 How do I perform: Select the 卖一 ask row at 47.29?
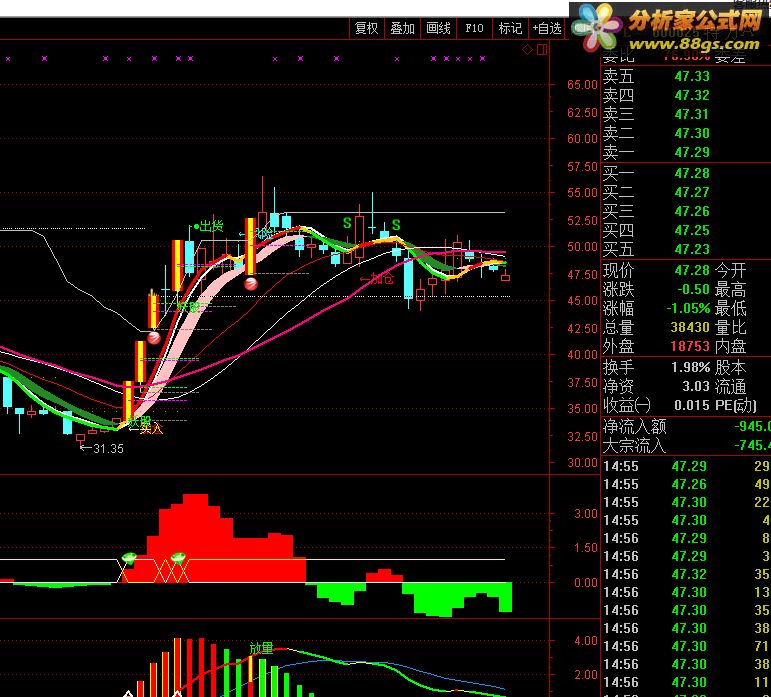686,152
